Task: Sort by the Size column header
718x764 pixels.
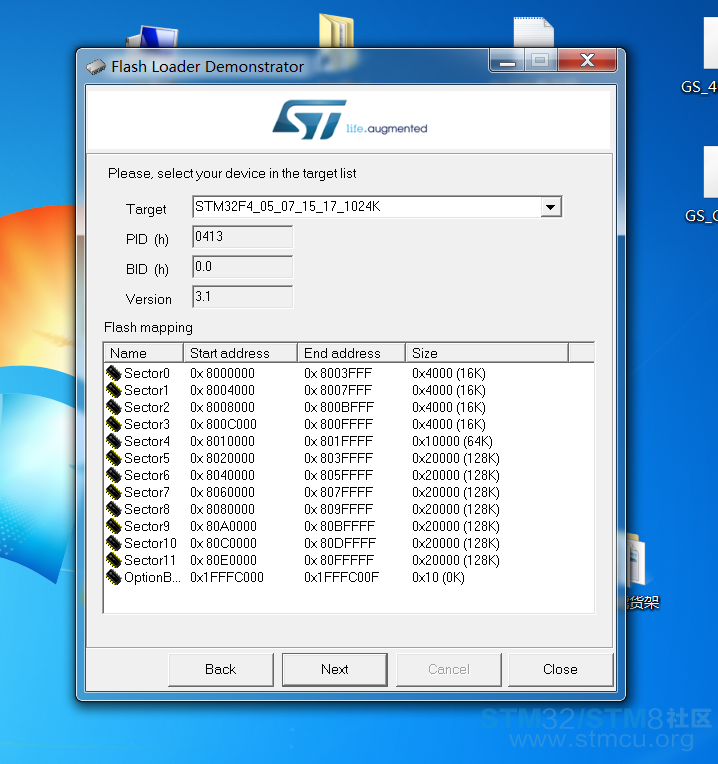Action: click(x=487, y=353)
